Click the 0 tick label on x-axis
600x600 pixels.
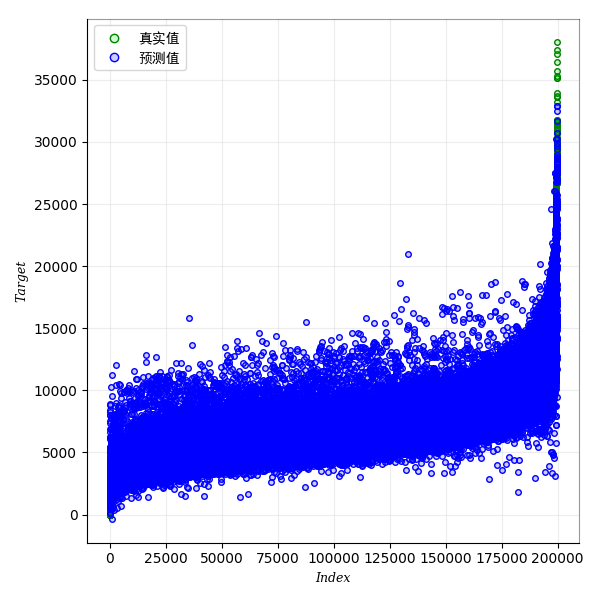(x=110, y=558)
